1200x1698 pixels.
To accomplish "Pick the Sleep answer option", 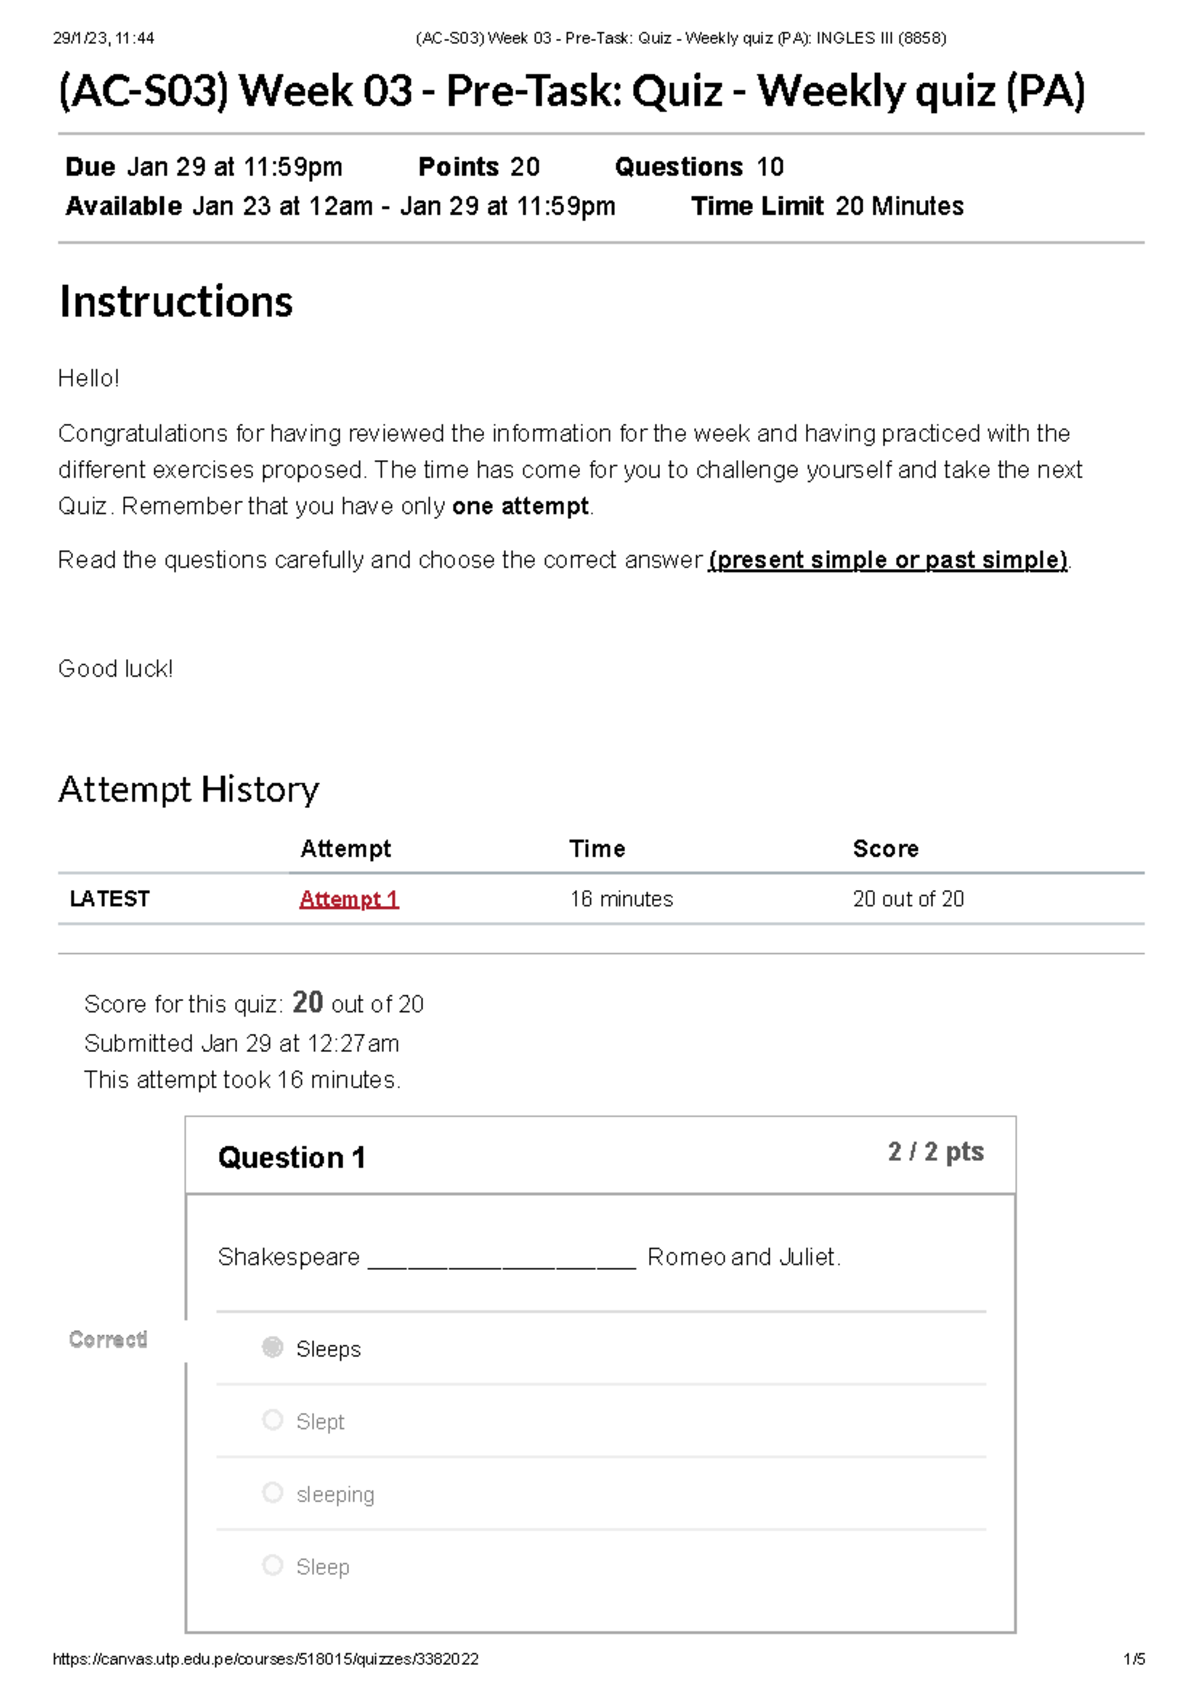I will point(322,1567).
